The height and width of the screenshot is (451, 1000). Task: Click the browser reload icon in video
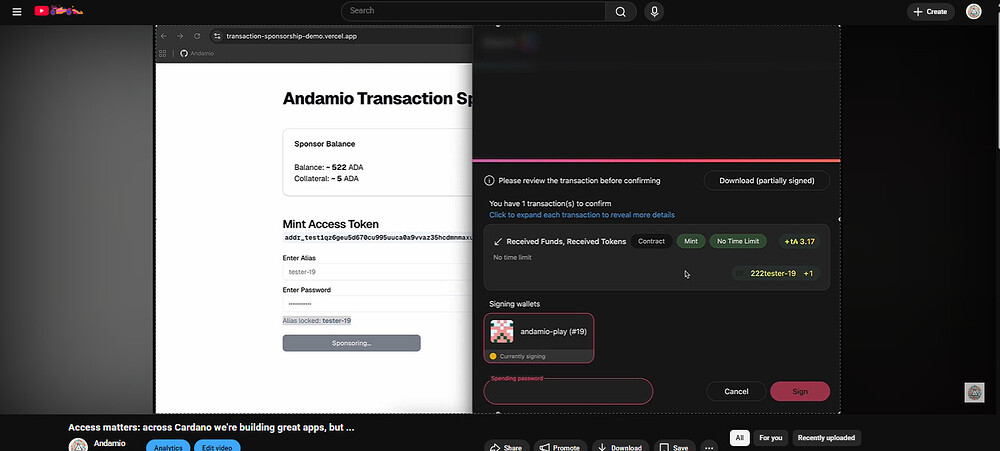197,36
